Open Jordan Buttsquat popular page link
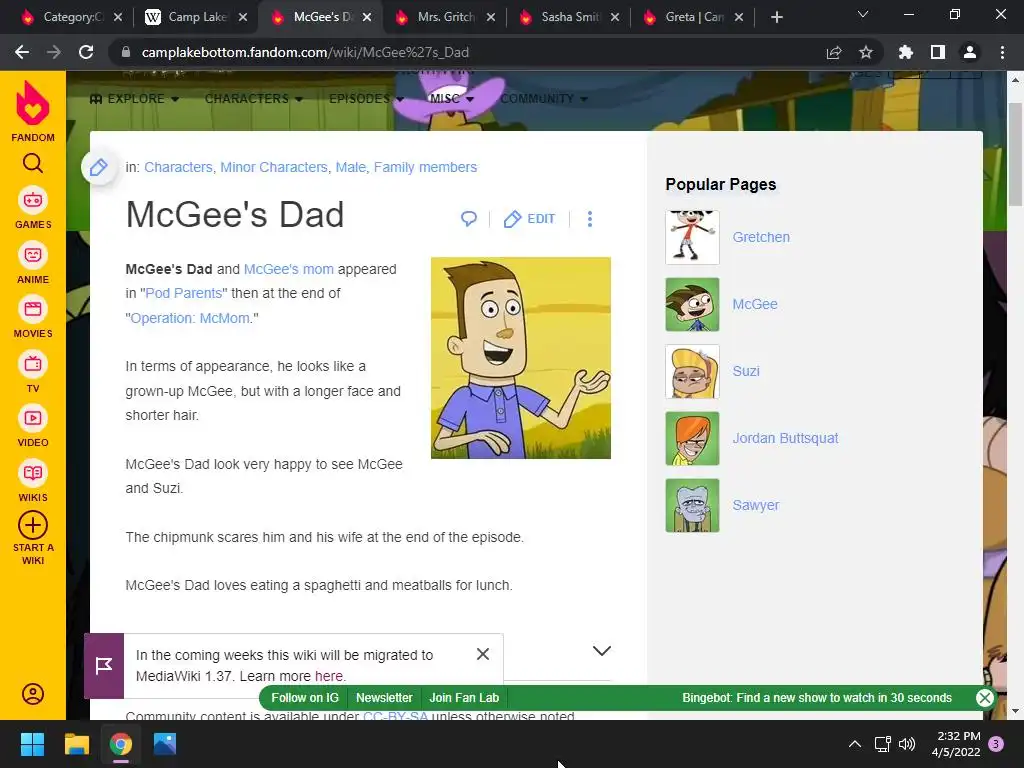 coord(785,438)
